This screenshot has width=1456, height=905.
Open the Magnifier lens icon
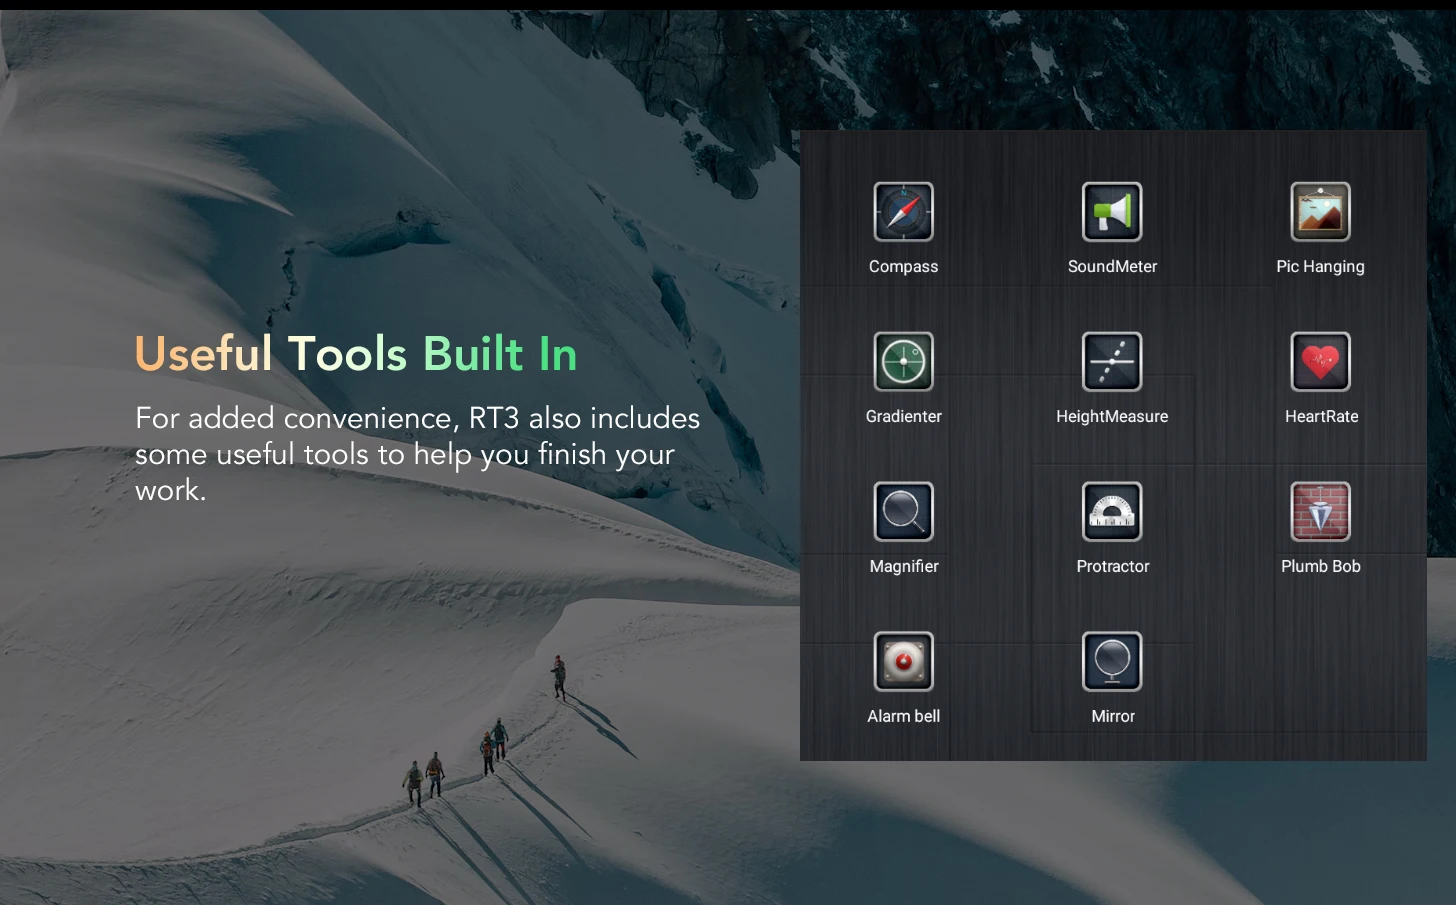tap(903, 512)
